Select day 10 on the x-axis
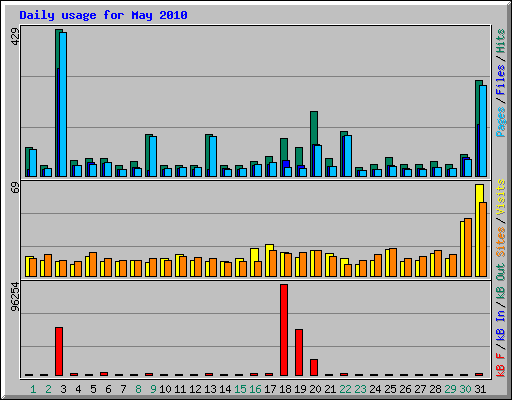The height and width of the screenshot is (400, 512). [165, 389]
